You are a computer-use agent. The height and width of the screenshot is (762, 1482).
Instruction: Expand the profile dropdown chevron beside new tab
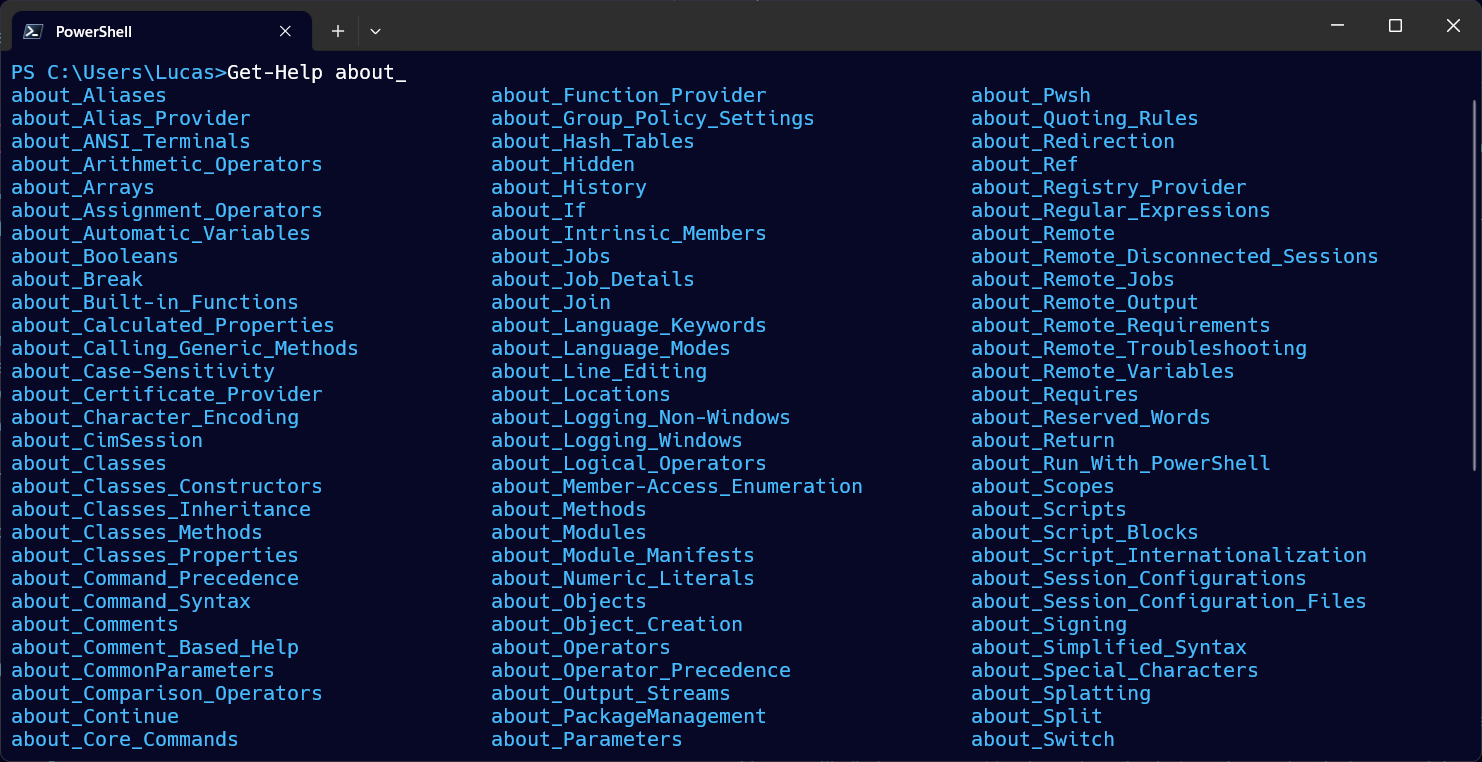tap(375, 31)
